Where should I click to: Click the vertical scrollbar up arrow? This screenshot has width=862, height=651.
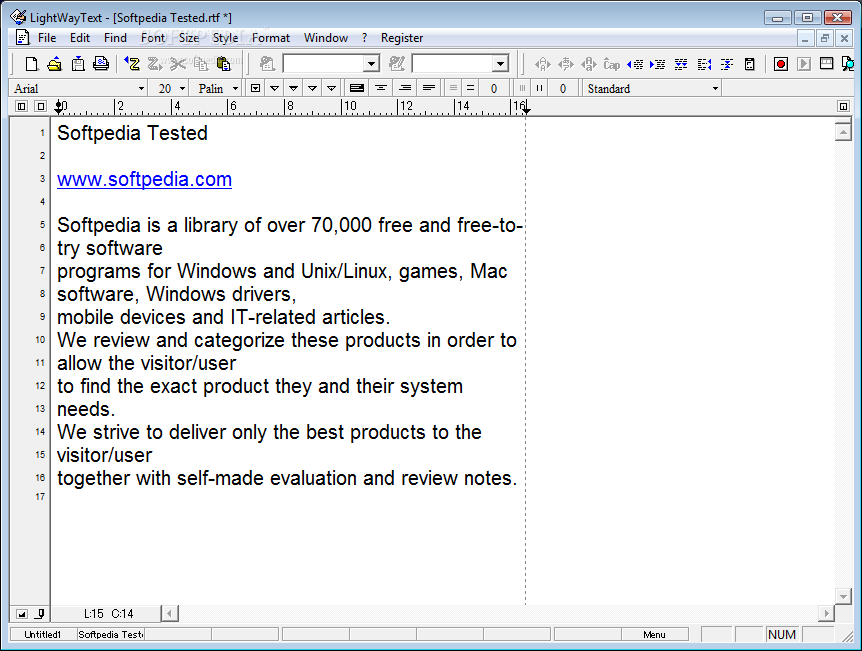843,132
